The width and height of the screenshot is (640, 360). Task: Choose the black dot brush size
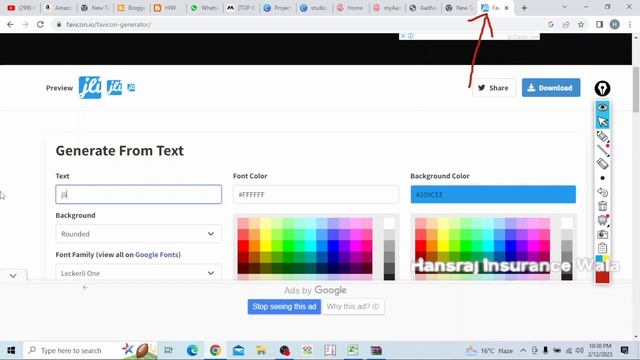(x=602, y=178)
